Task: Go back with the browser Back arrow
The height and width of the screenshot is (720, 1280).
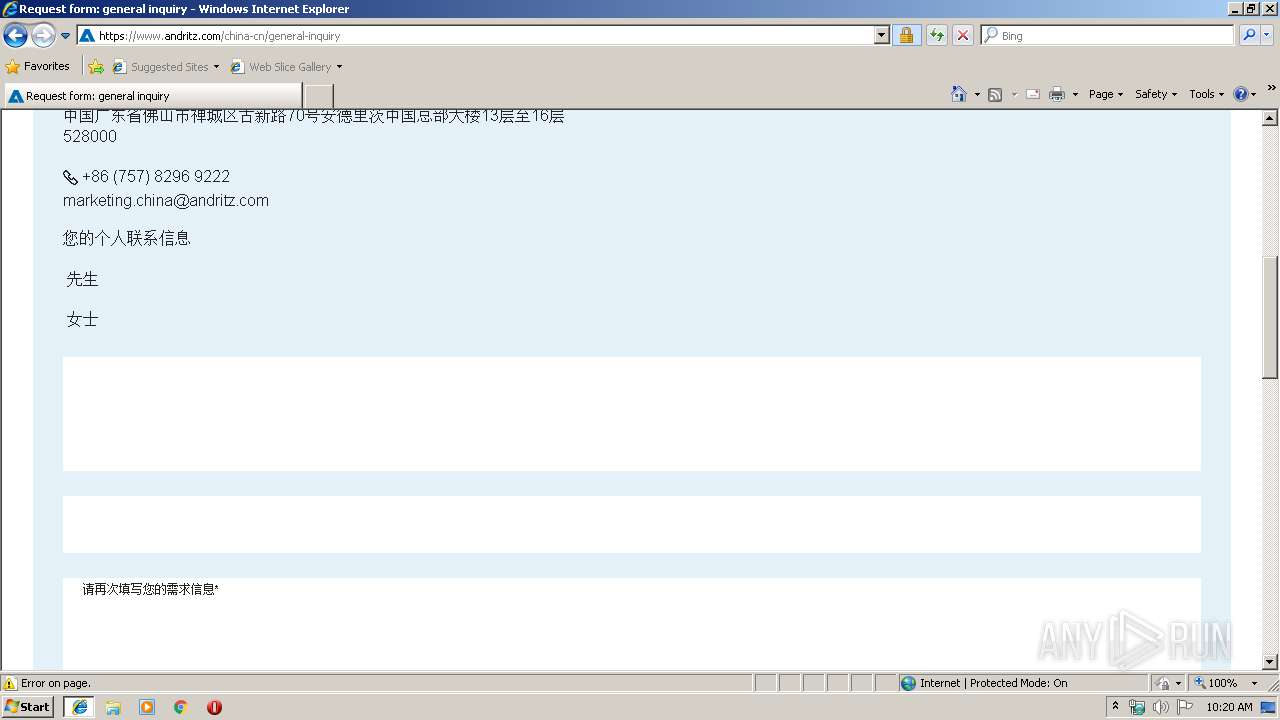Action: pyautogui.click(x=15, y=36)
